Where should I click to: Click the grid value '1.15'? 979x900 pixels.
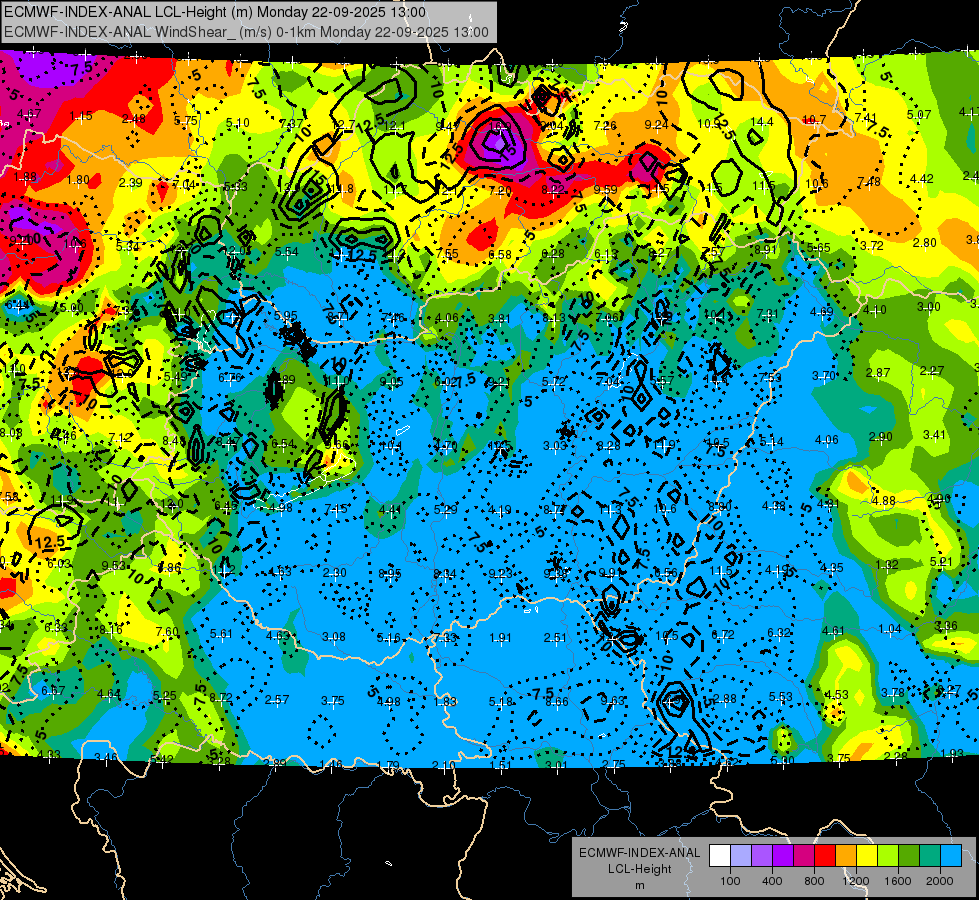click(x=81, y=116)
